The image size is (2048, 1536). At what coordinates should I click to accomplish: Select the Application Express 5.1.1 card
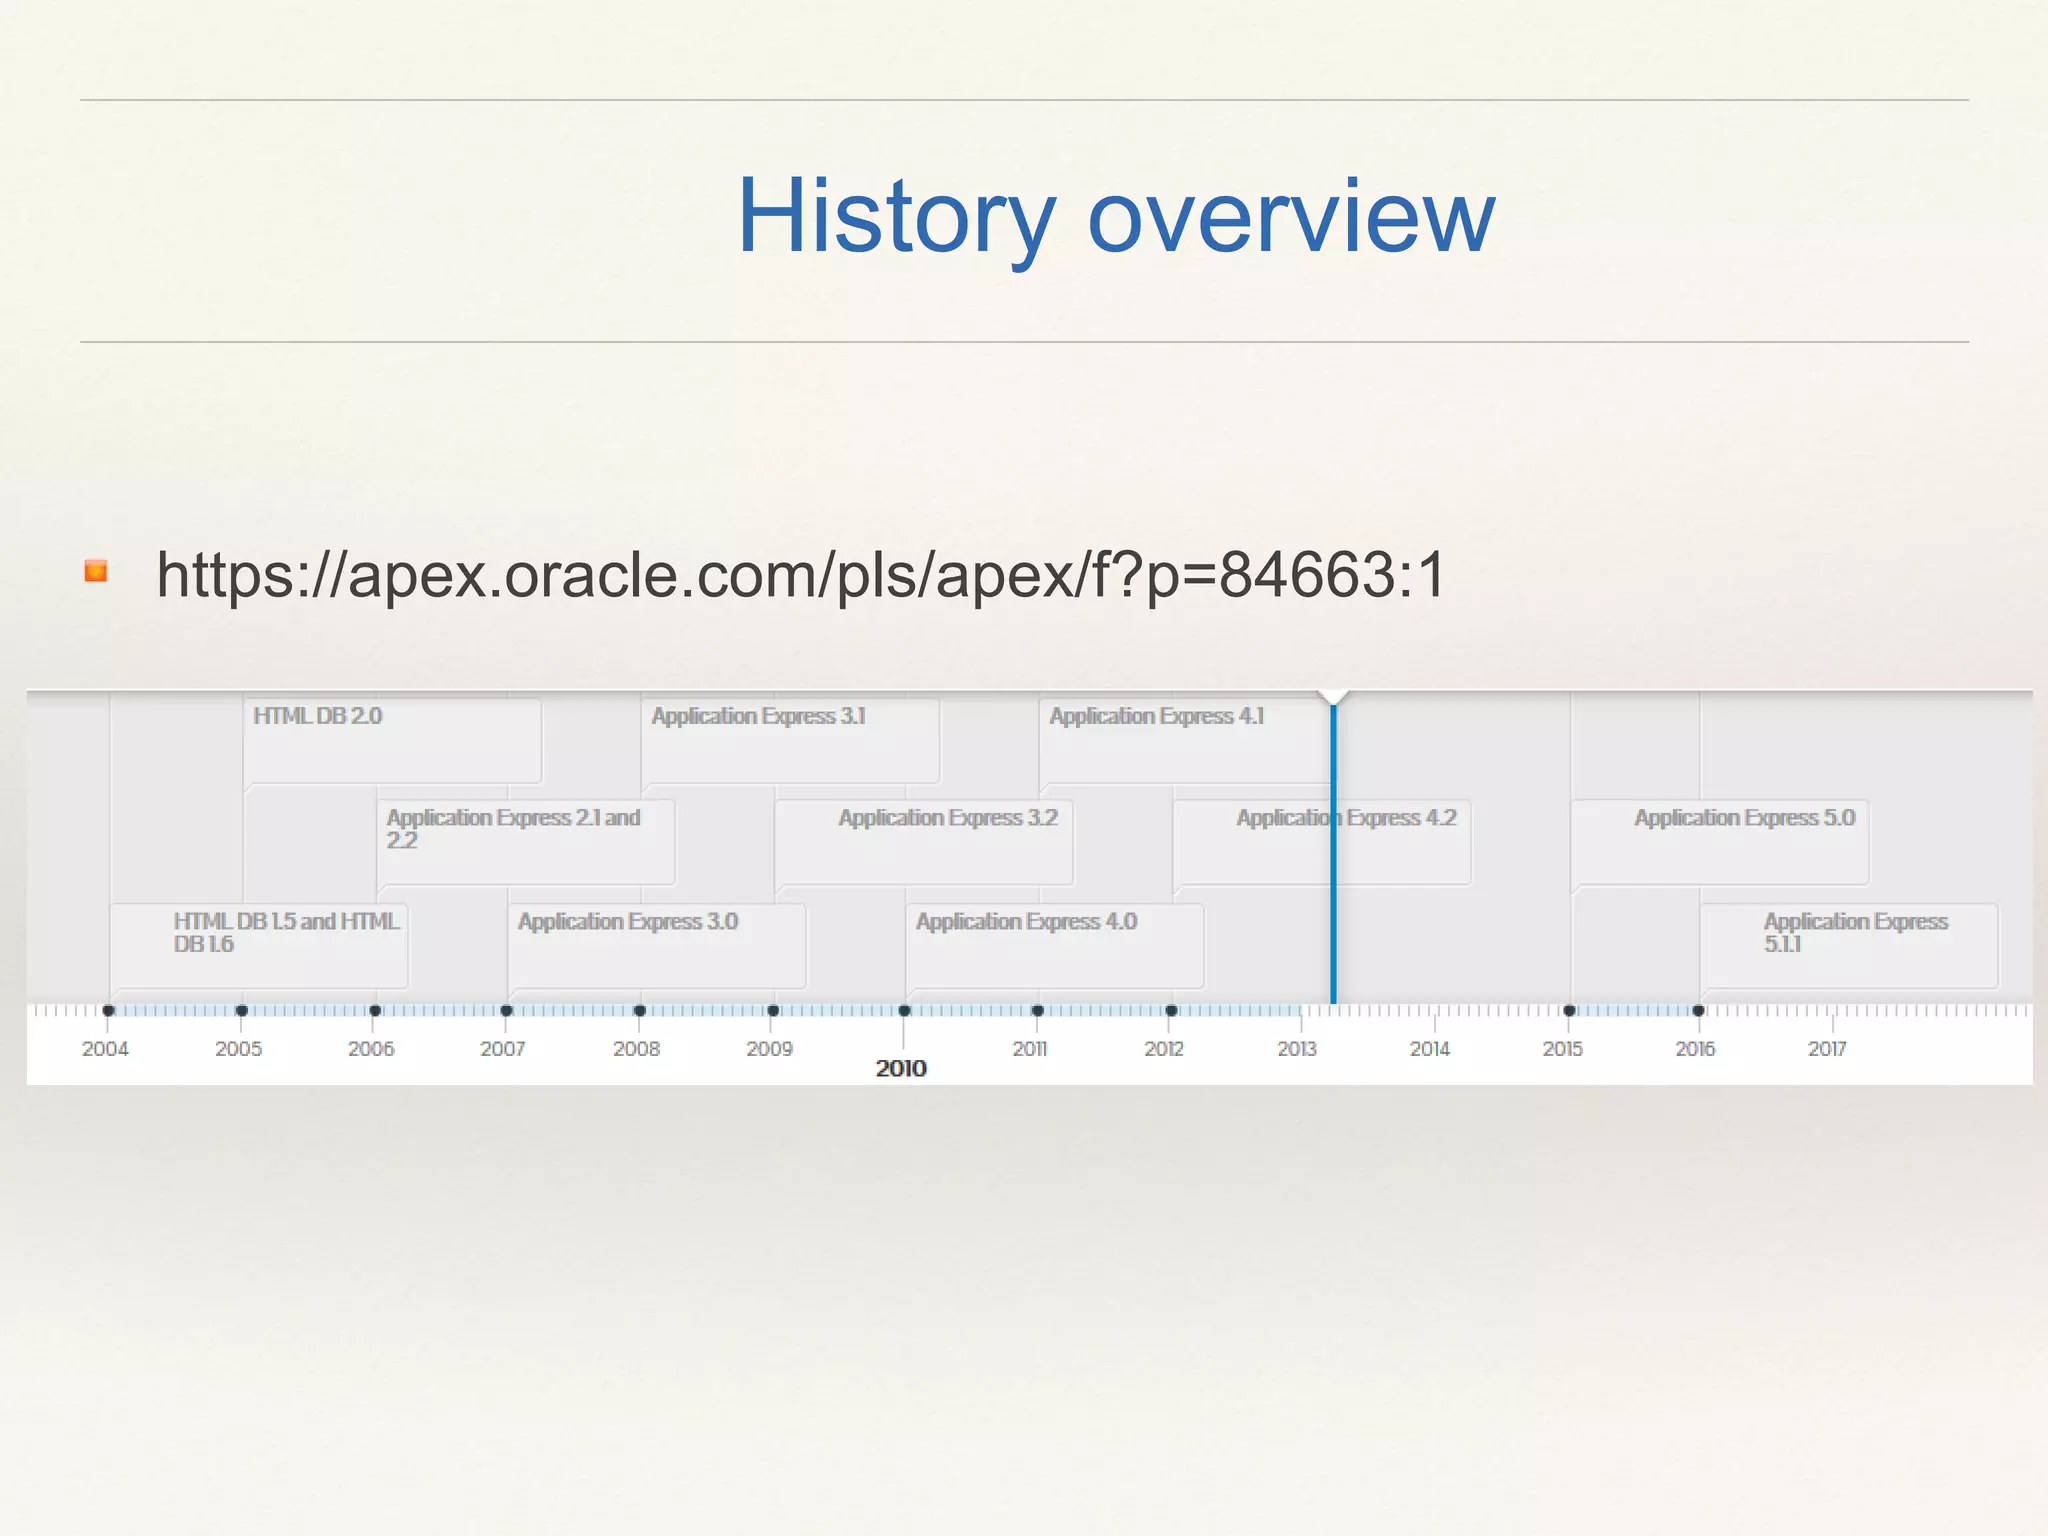[x=1849, y=946]
